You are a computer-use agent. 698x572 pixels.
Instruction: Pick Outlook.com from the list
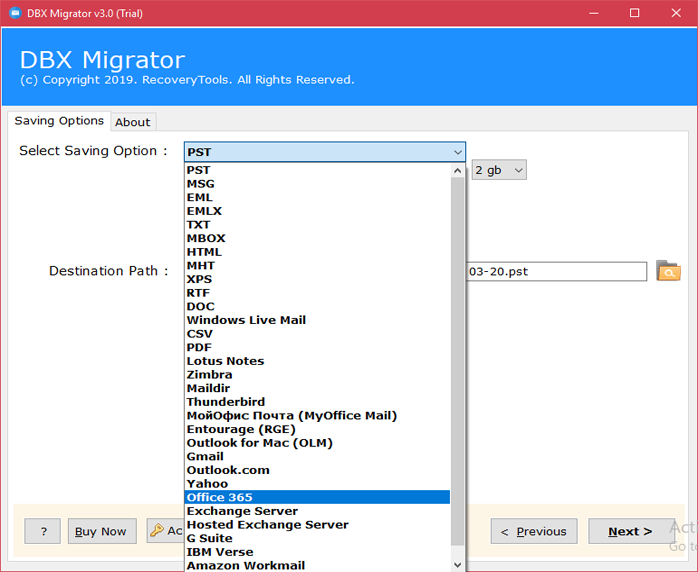click(317, 470)
